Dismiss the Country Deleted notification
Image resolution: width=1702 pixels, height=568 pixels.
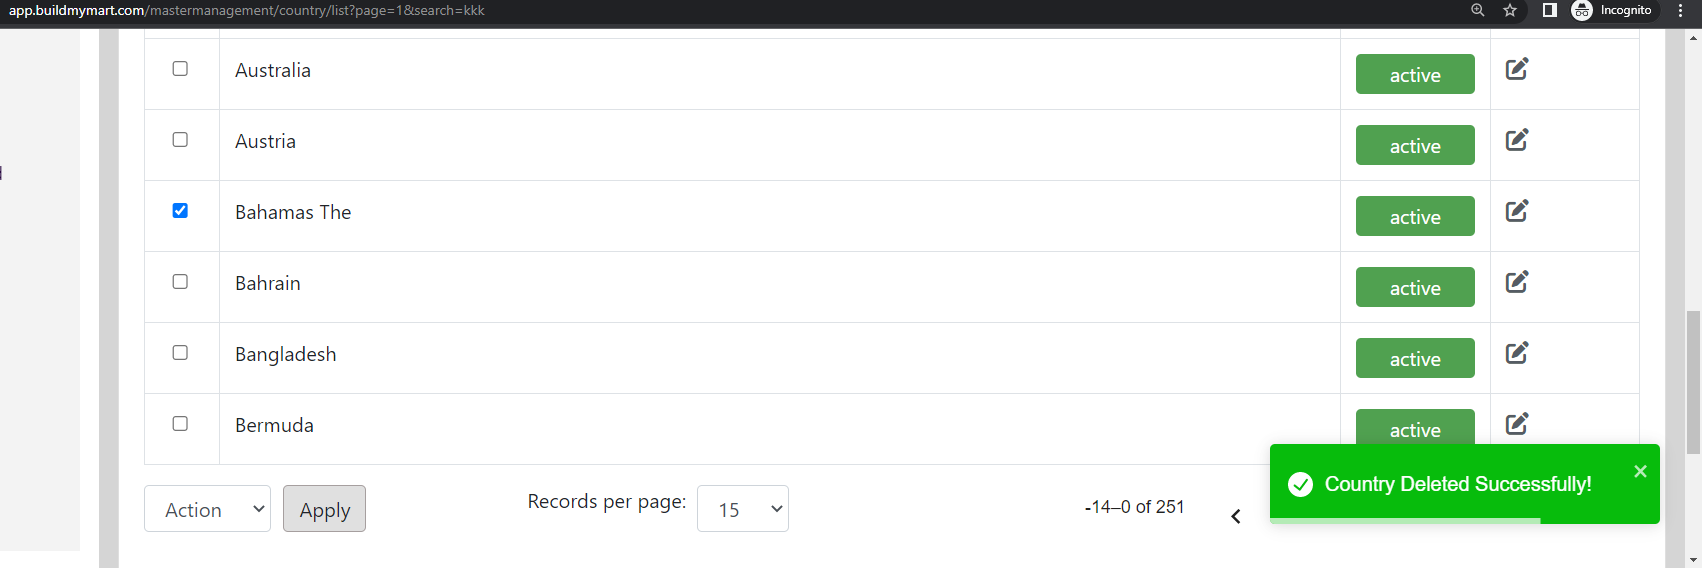tap(1640, 471)
